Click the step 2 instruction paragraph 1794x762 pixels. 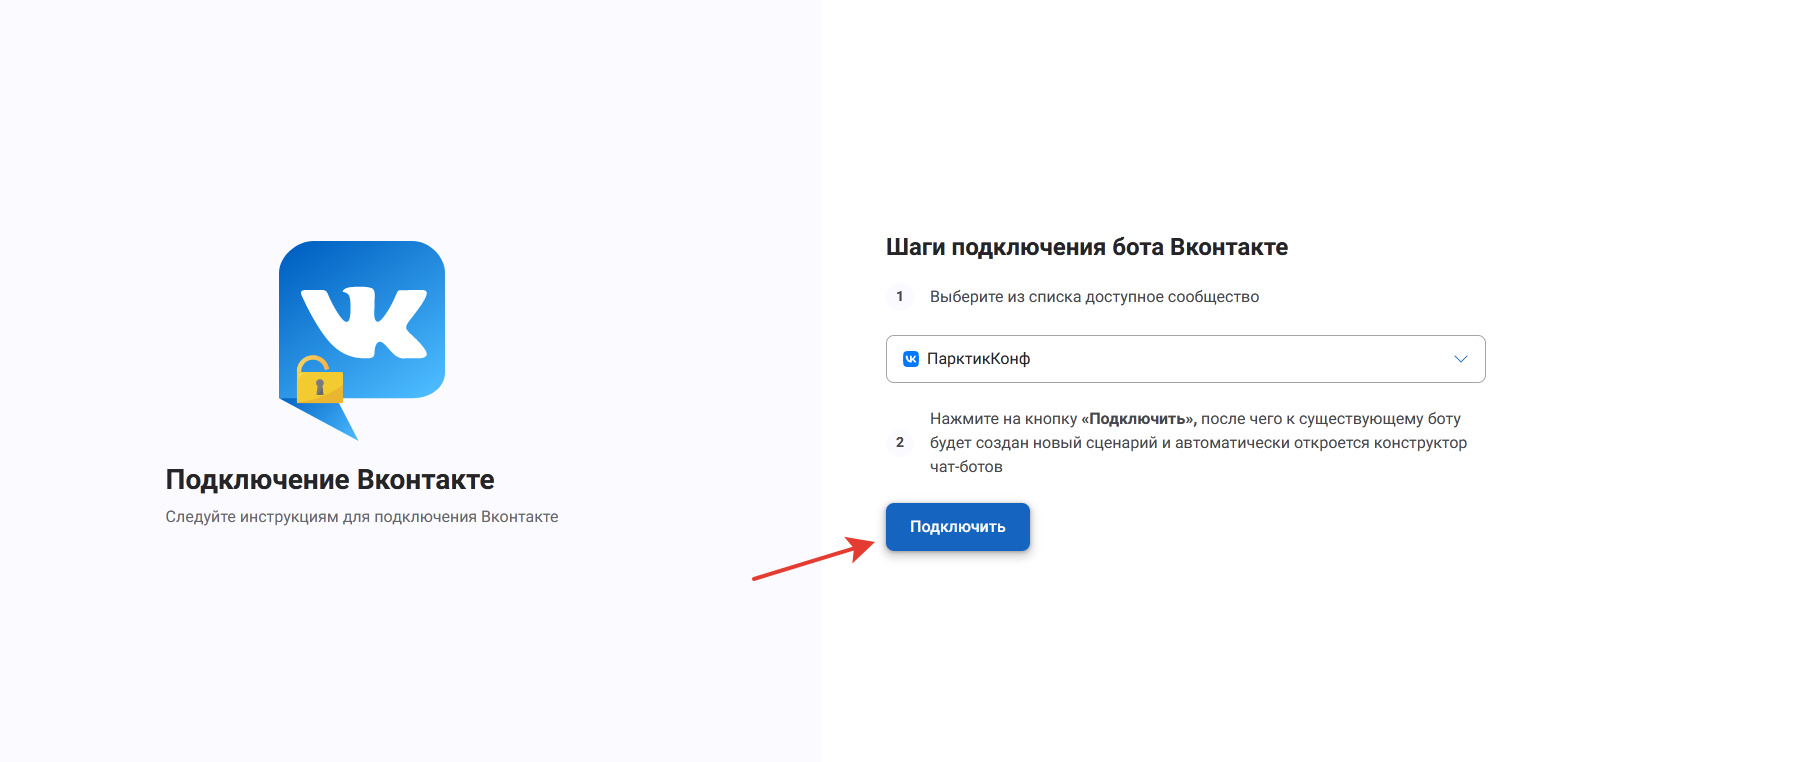1198,443
